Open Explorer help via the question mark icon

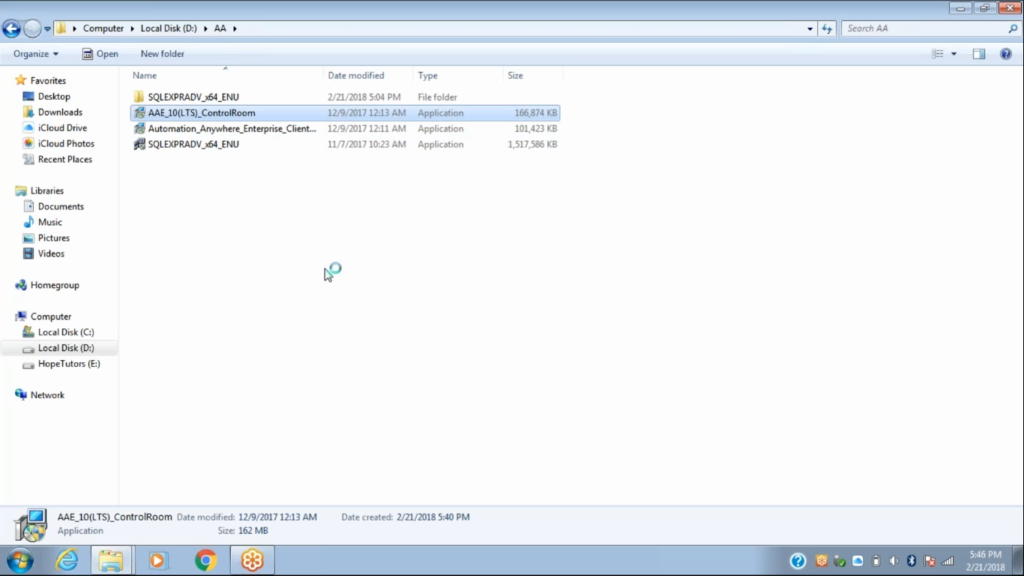pyautogui.click(x=1004, y=54)
